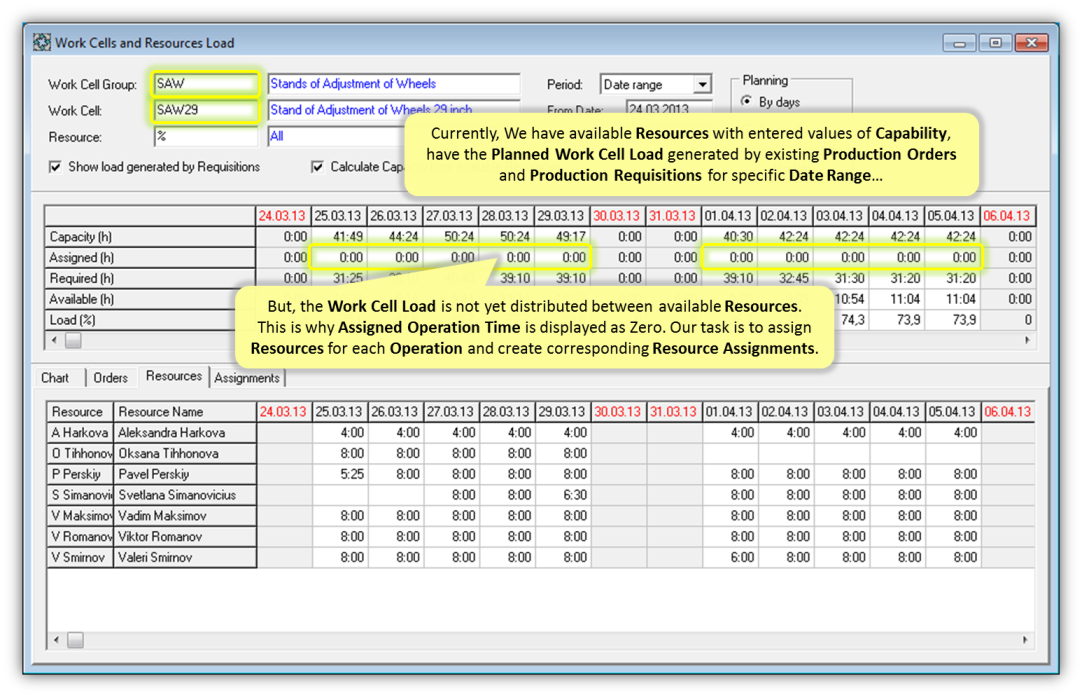Click the Resource Name column header
Viewport: 1082px width, 697px height.
point(185,412)
